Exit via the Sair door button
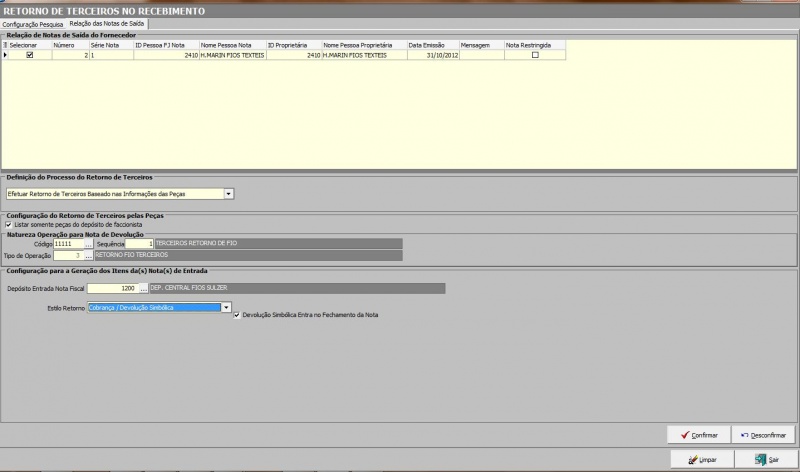 [x=766, y=459]
